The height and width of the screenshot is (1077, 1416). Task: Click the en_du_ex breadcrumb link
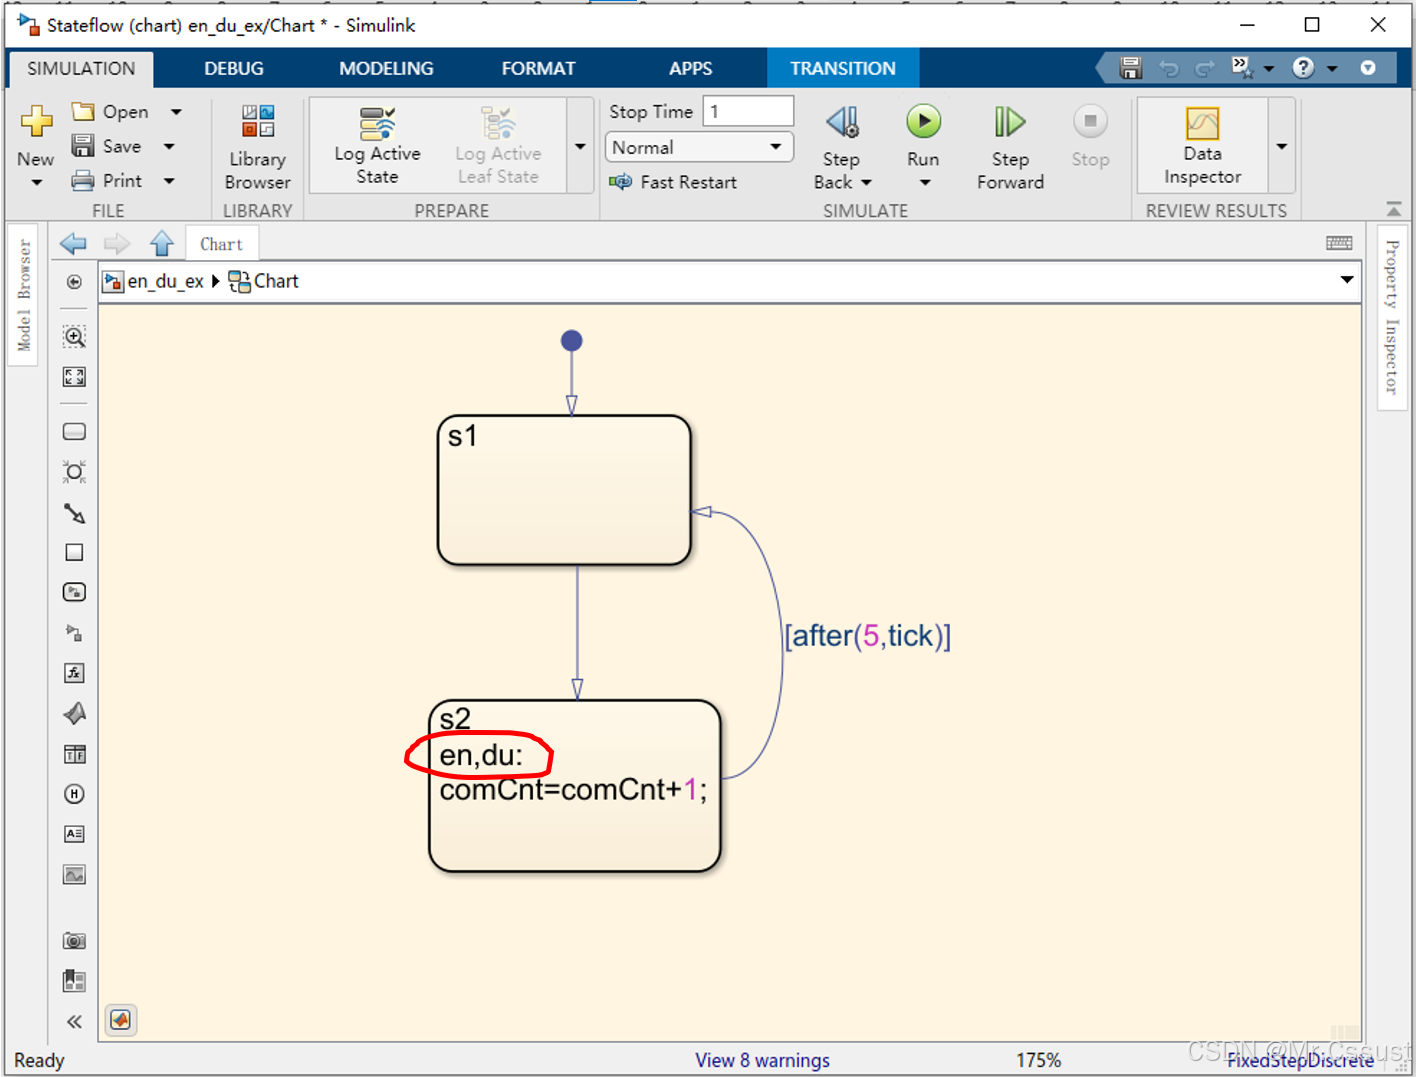165,282
